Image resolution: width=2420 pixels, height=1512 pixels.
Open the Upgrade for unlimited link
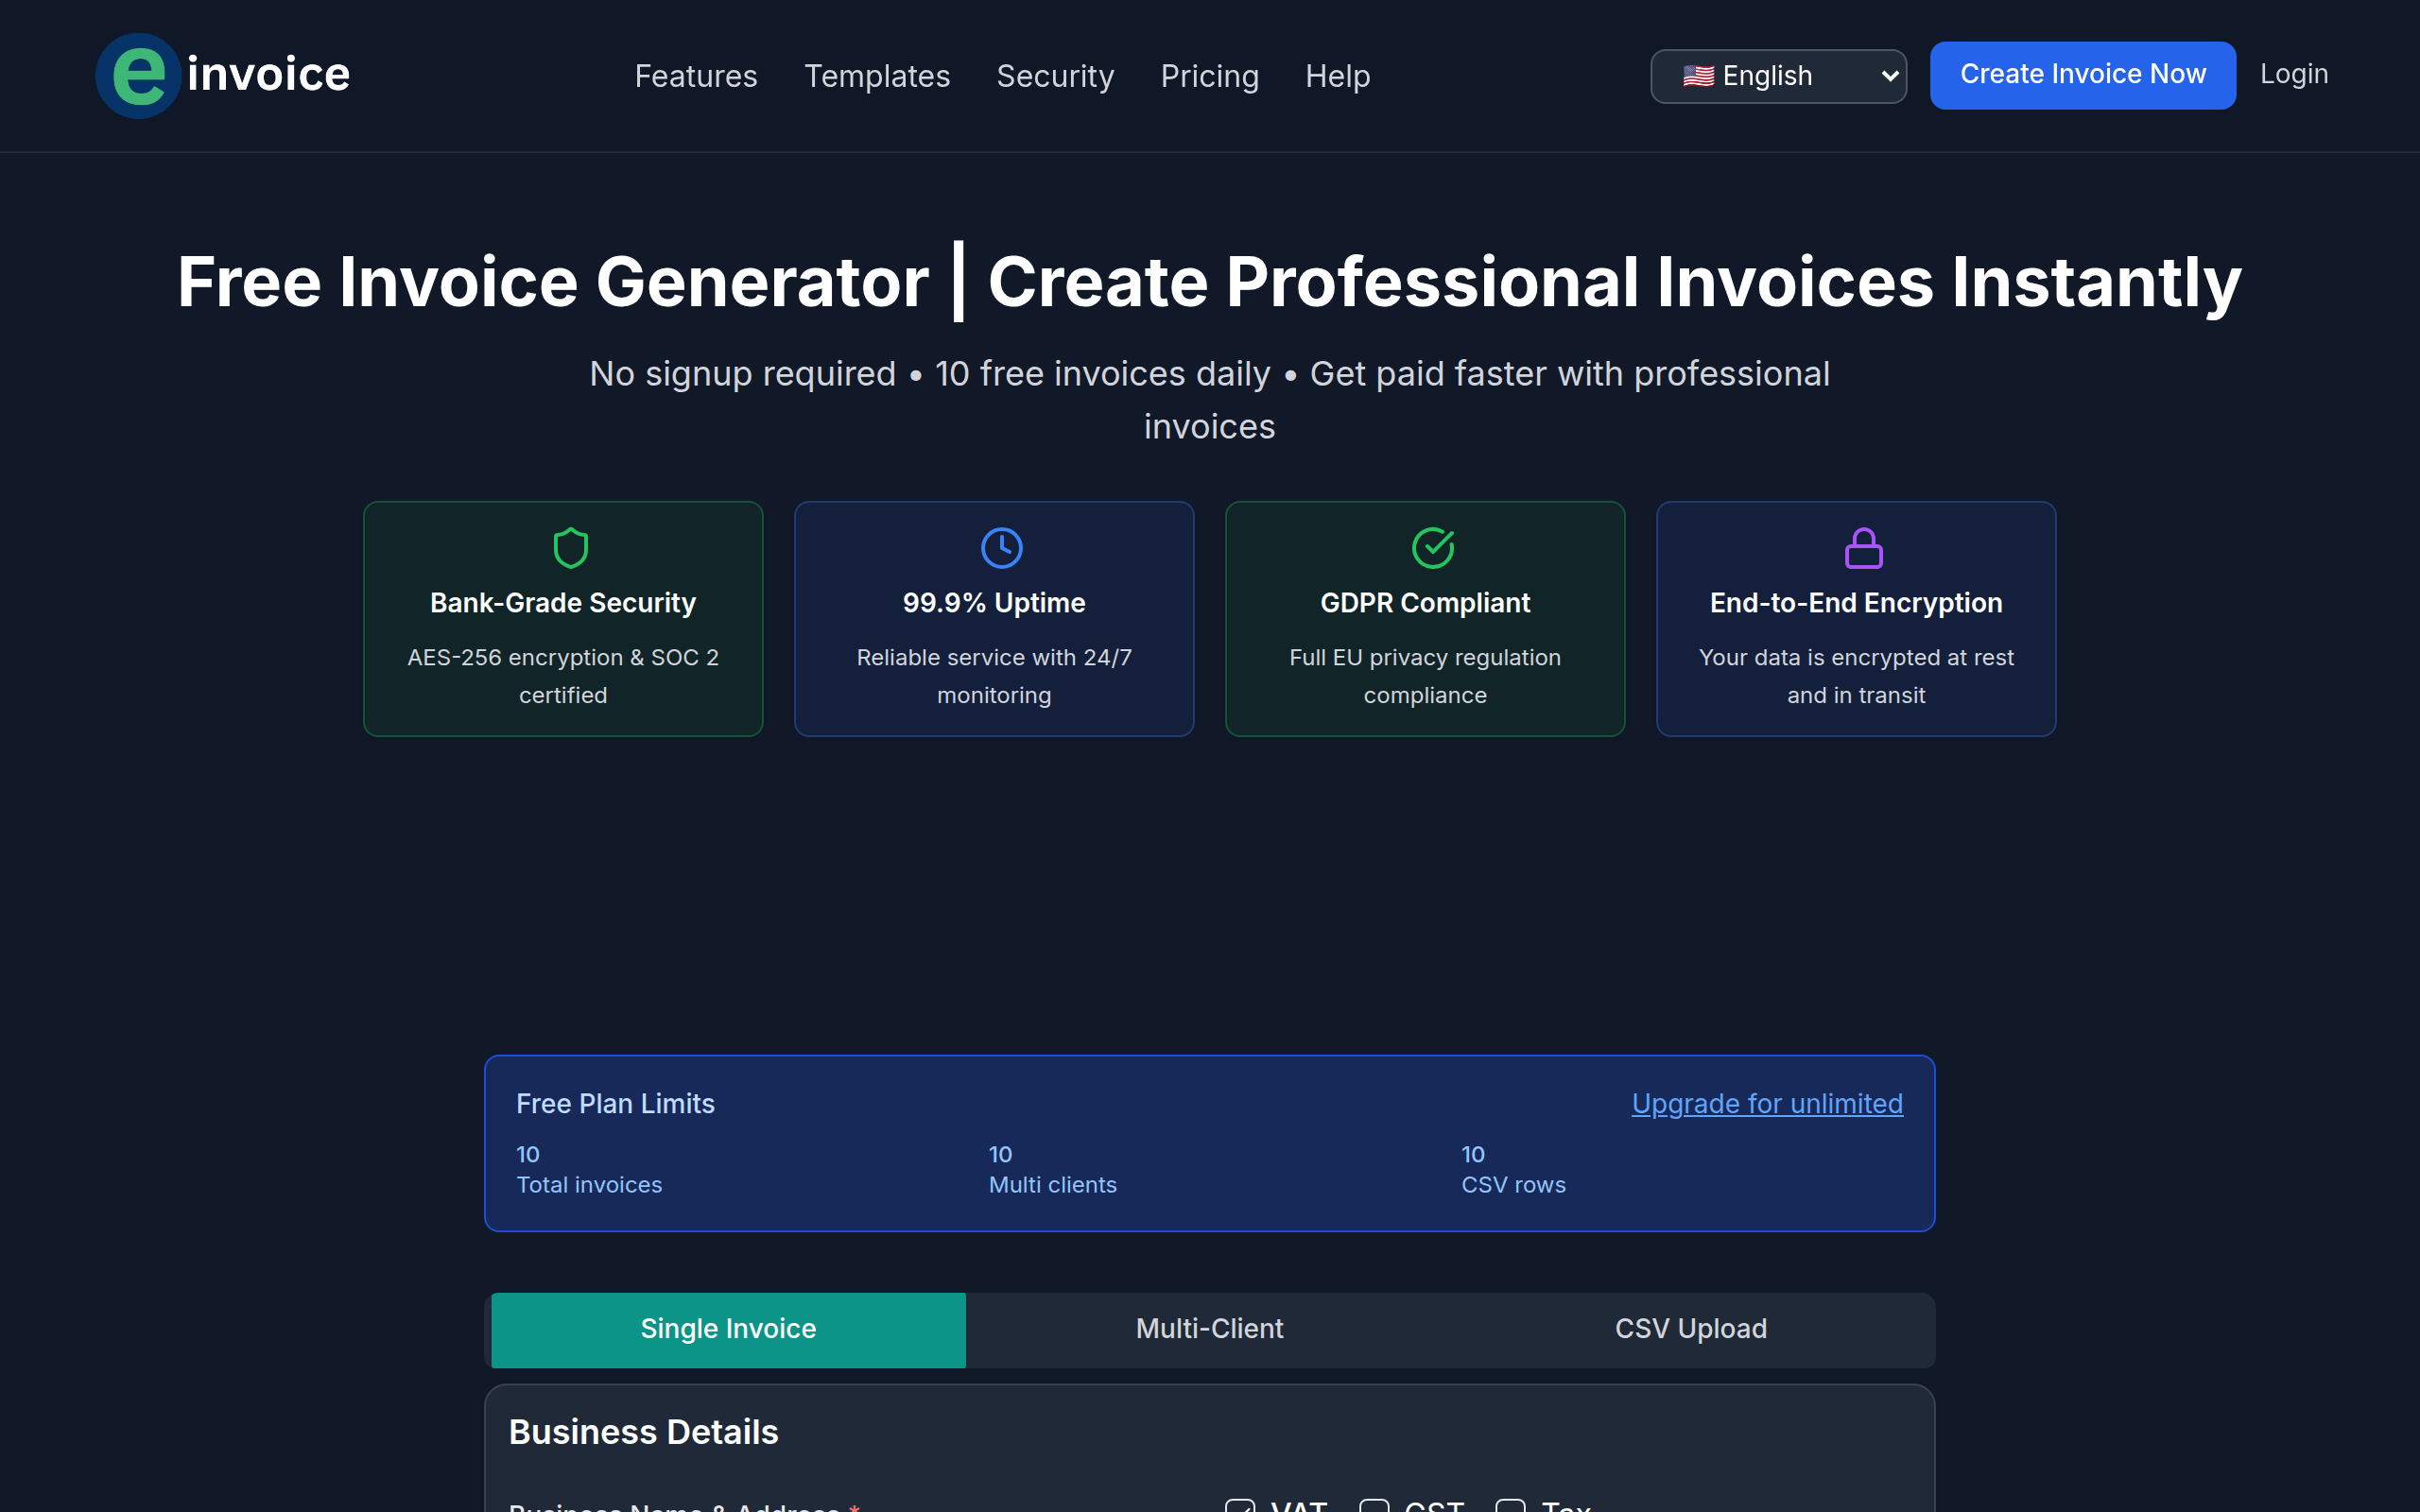1766,1104
